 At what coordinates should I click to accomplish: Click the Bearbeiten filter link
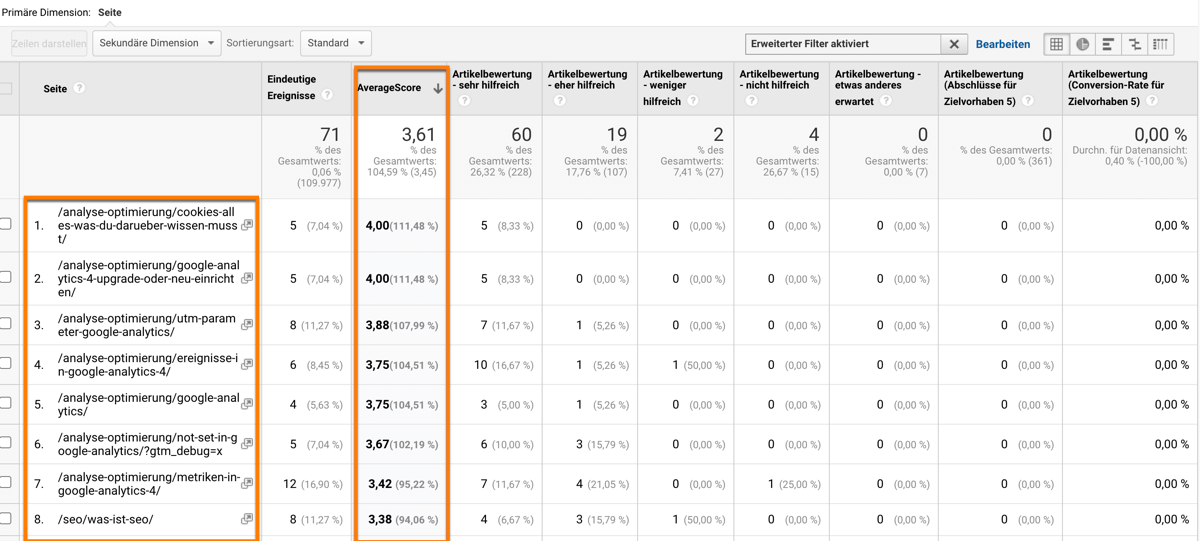tap(1002, 44)
